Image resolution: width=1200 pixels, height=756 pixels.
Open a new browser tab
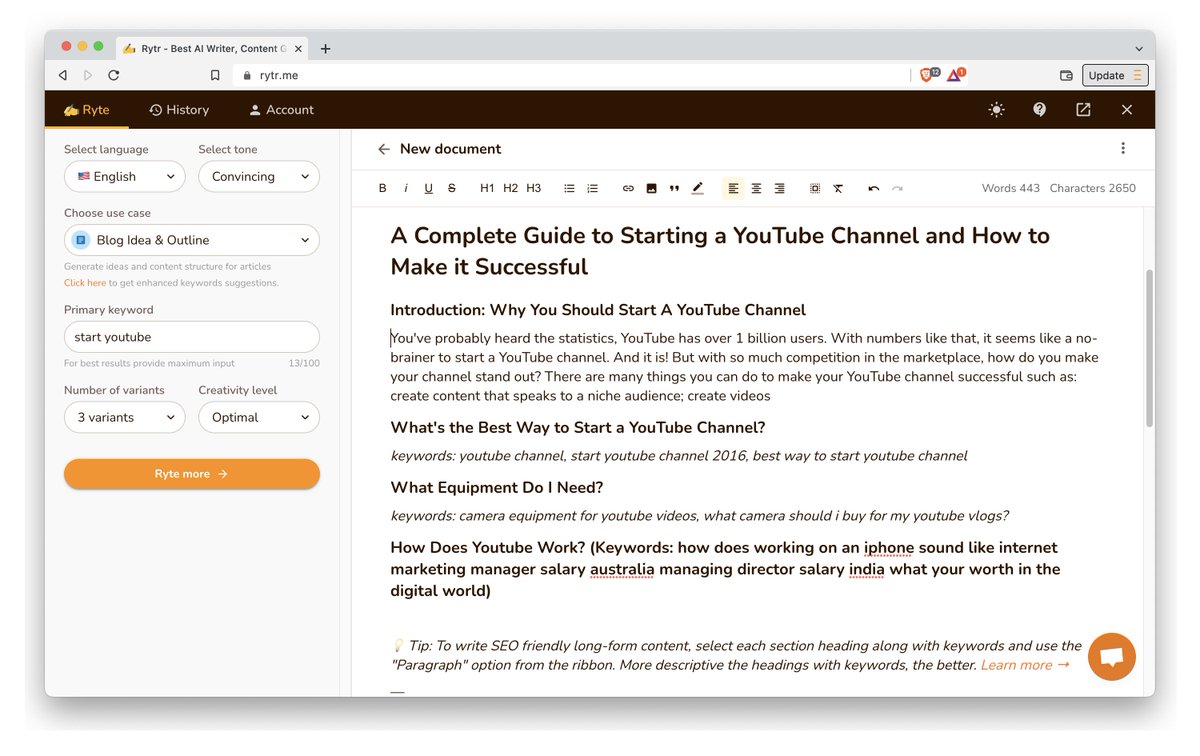tap(325, 48)
